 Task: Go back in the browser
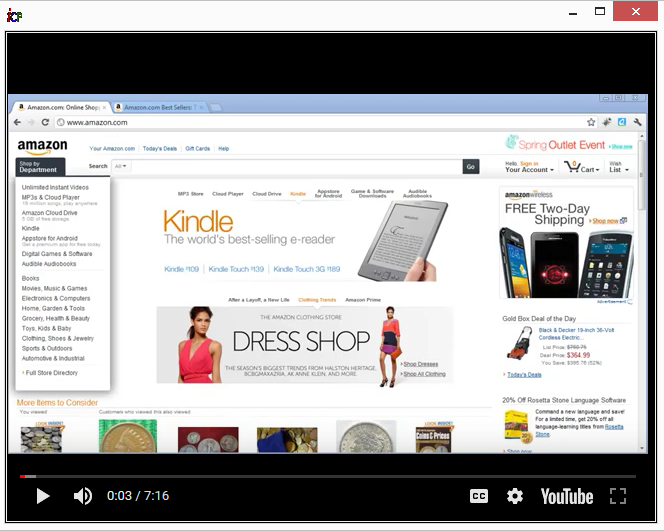pos(17,122)
